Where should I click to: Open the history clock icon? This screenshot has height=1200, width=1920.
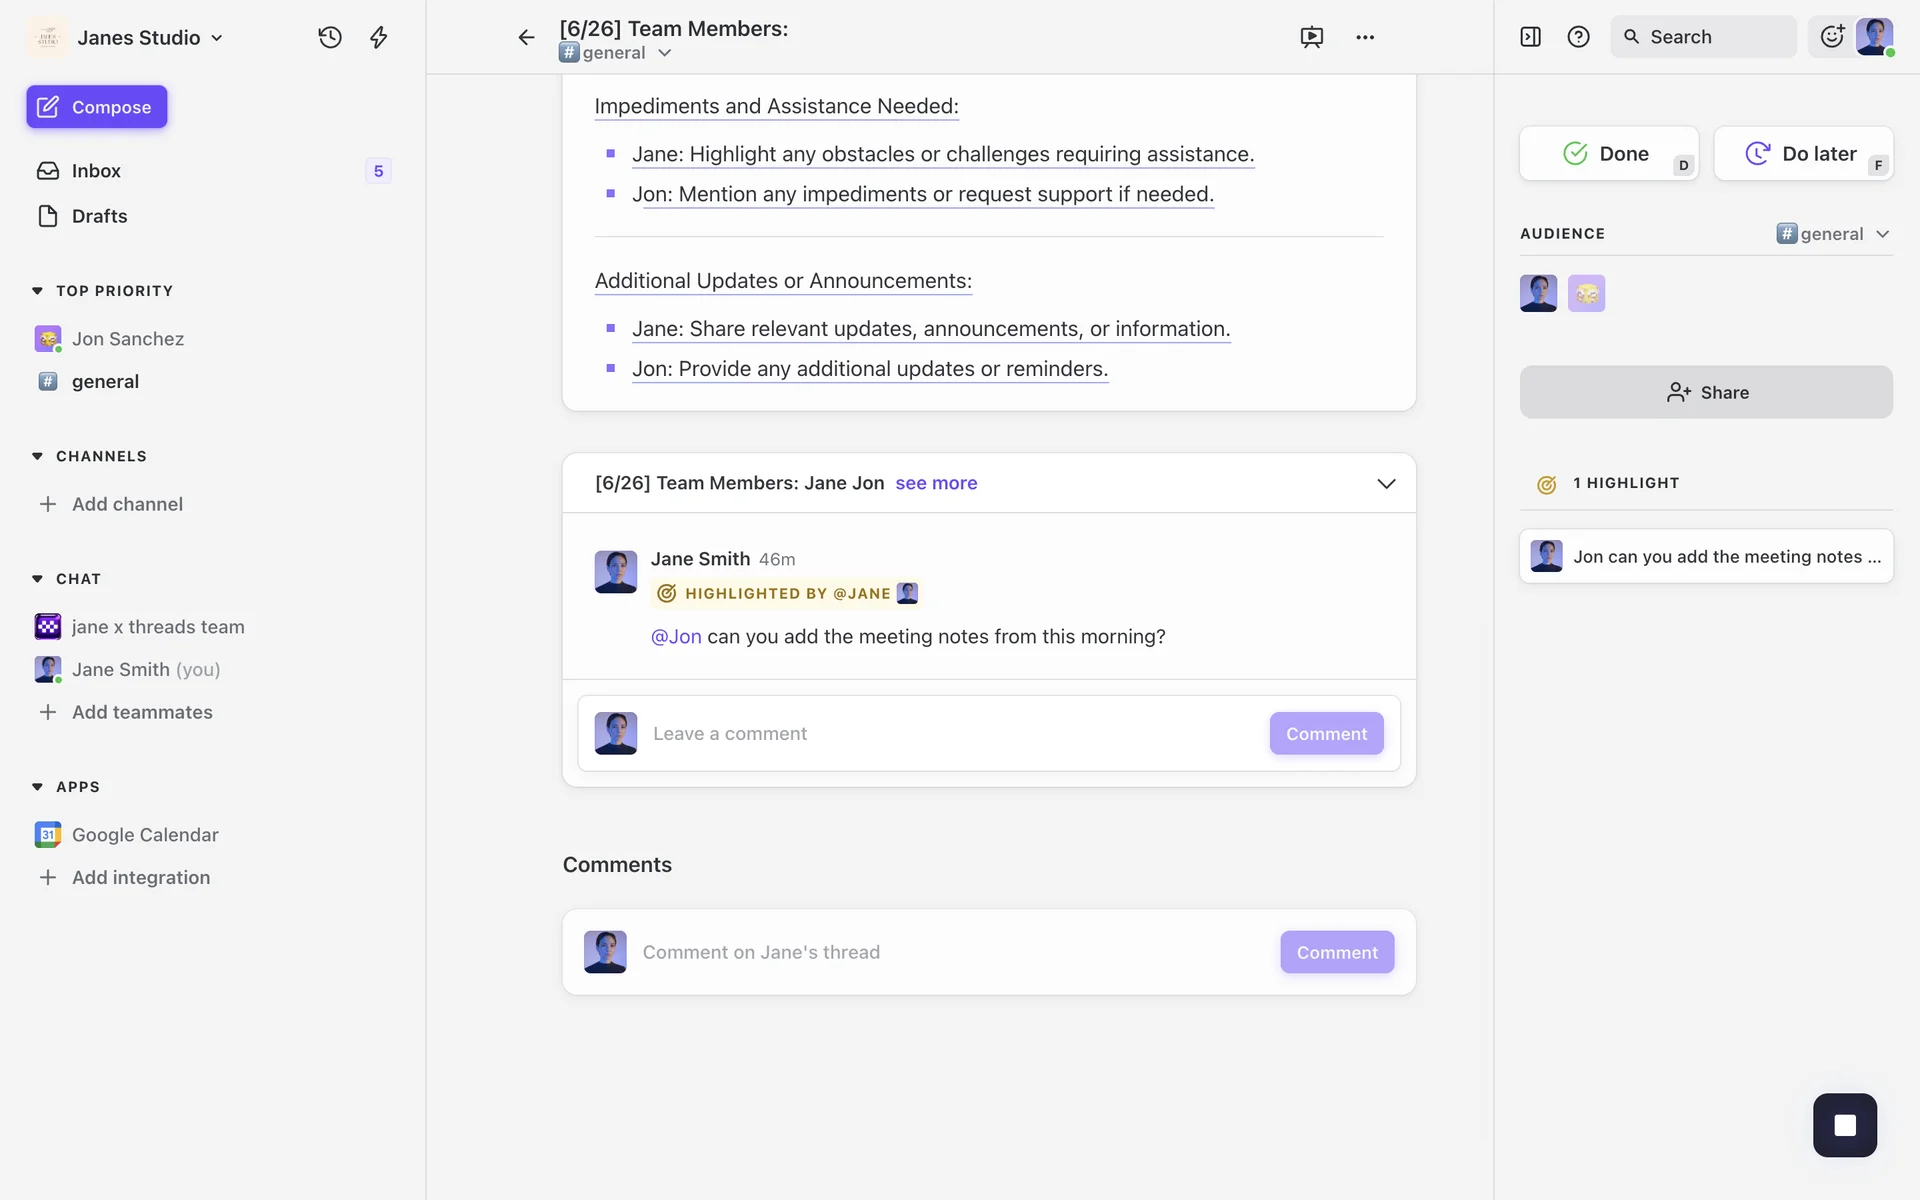pyautogui.click(x=330, y=37)
